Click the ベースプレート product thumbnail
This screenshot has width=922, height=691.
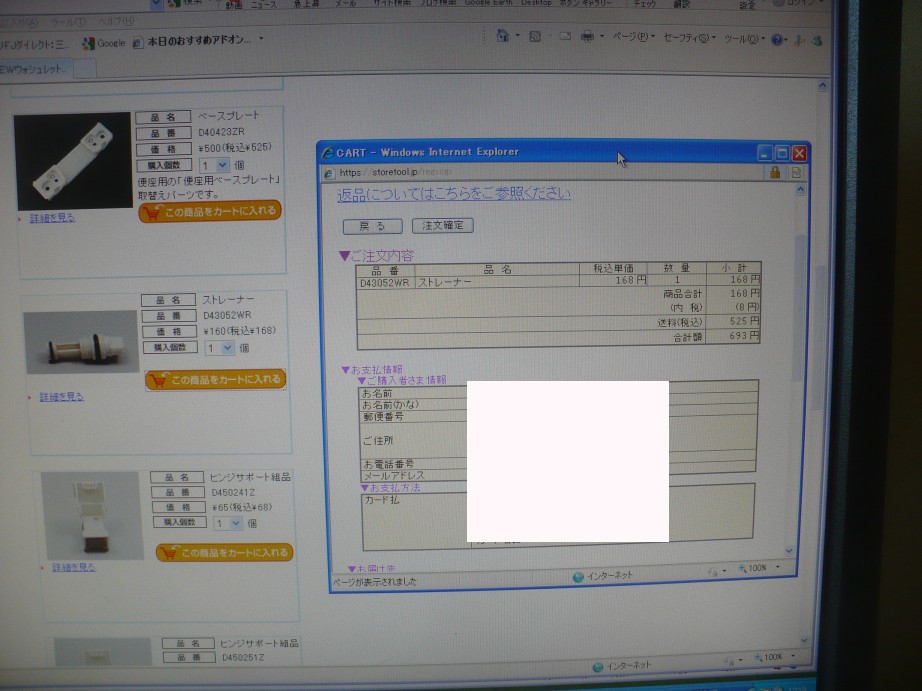point(72,161)
